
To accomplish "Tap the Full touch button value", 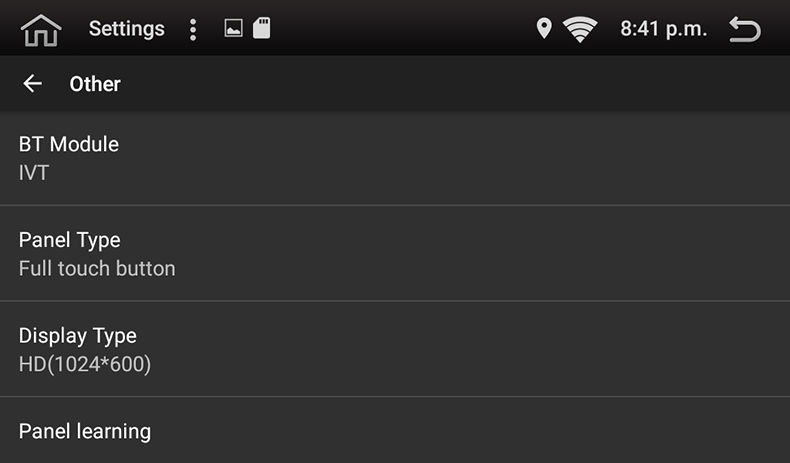I will coord(97,268).
